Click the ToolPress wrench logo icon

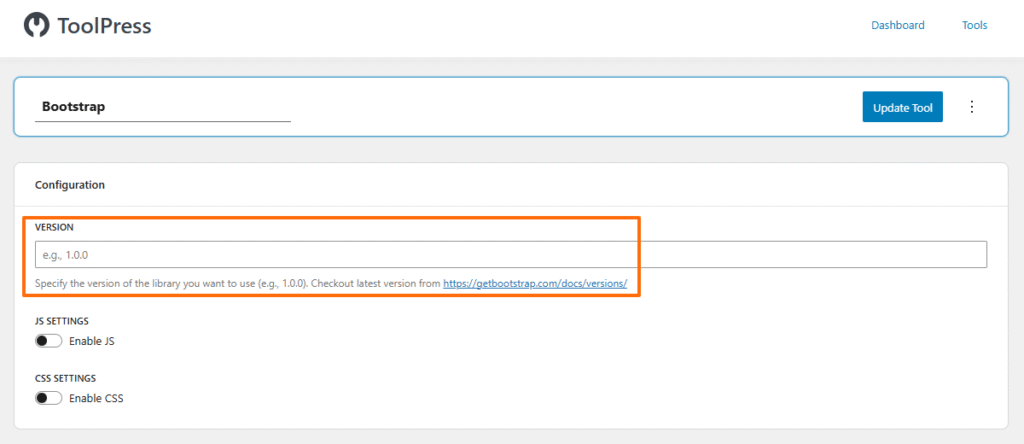click(37, 25)
